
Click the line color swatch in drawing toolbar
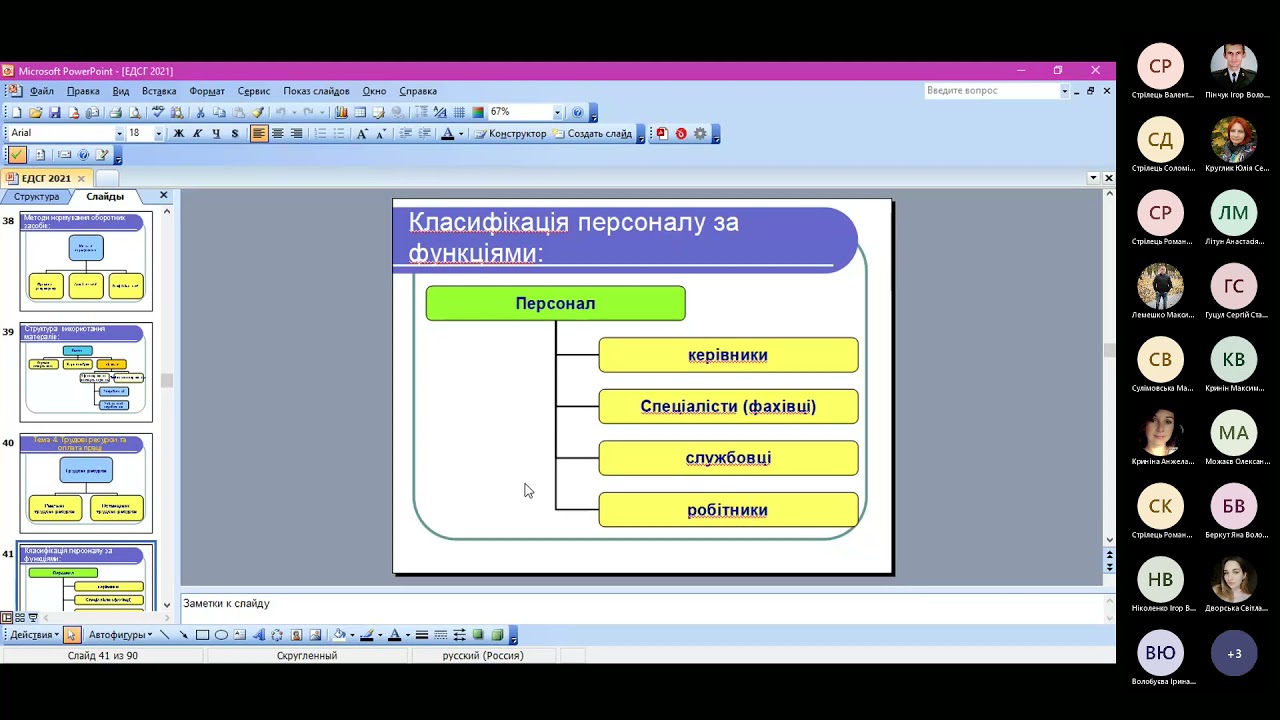tap(366, 635)
